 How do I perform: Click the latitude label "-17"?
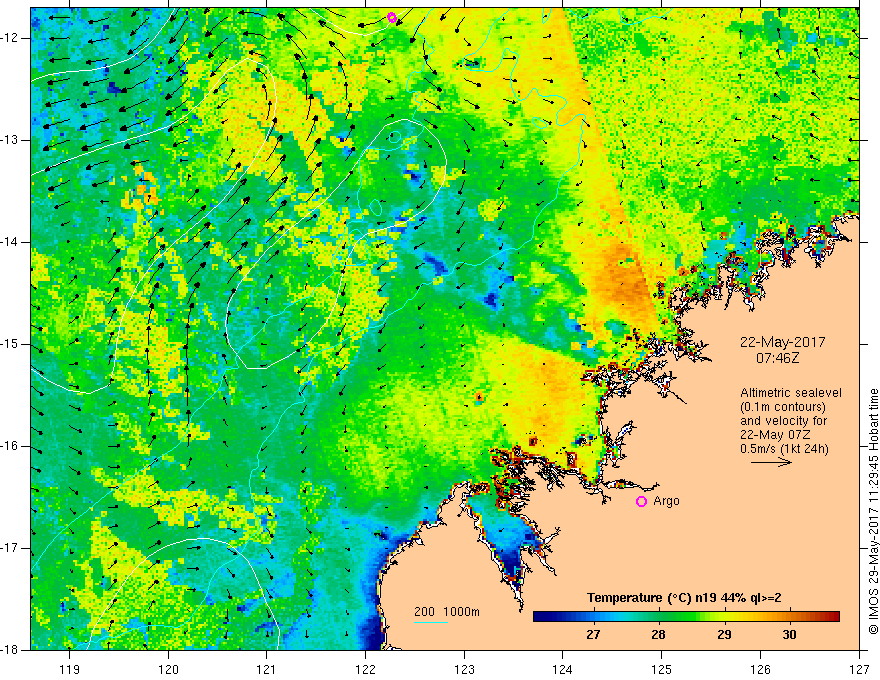11,548
